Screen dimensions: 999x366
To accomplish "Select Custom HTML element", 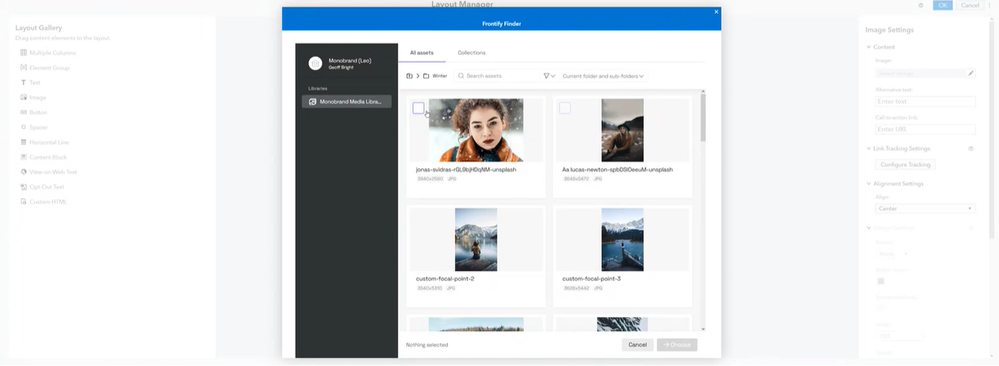I will pyautogui.click(x=43, y=201).
